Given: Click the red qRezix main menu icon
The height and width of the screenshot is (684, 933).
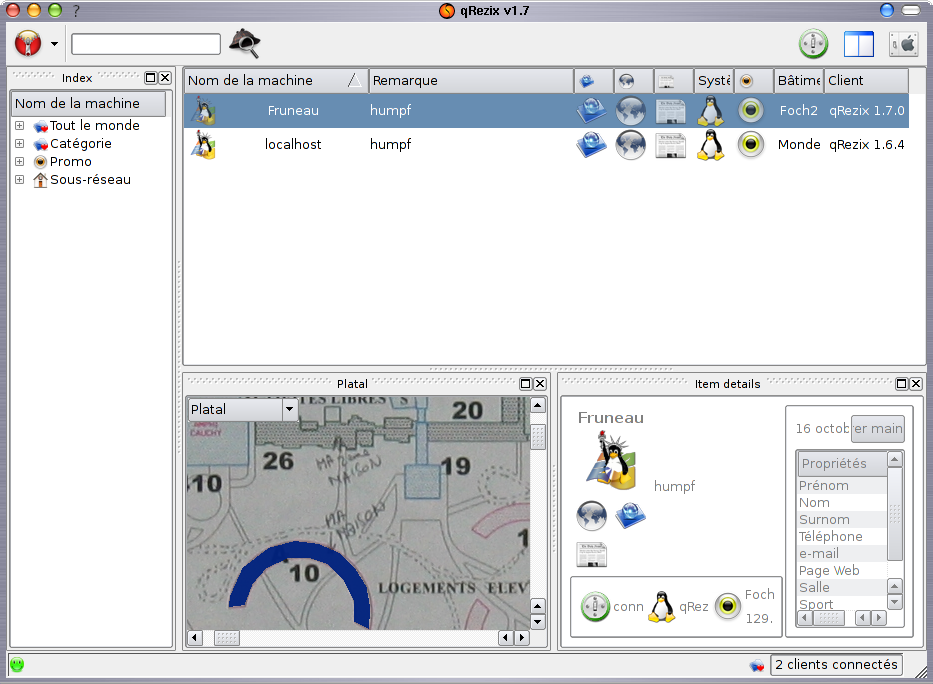Looking at the screenshot, I should pos(28,43).
